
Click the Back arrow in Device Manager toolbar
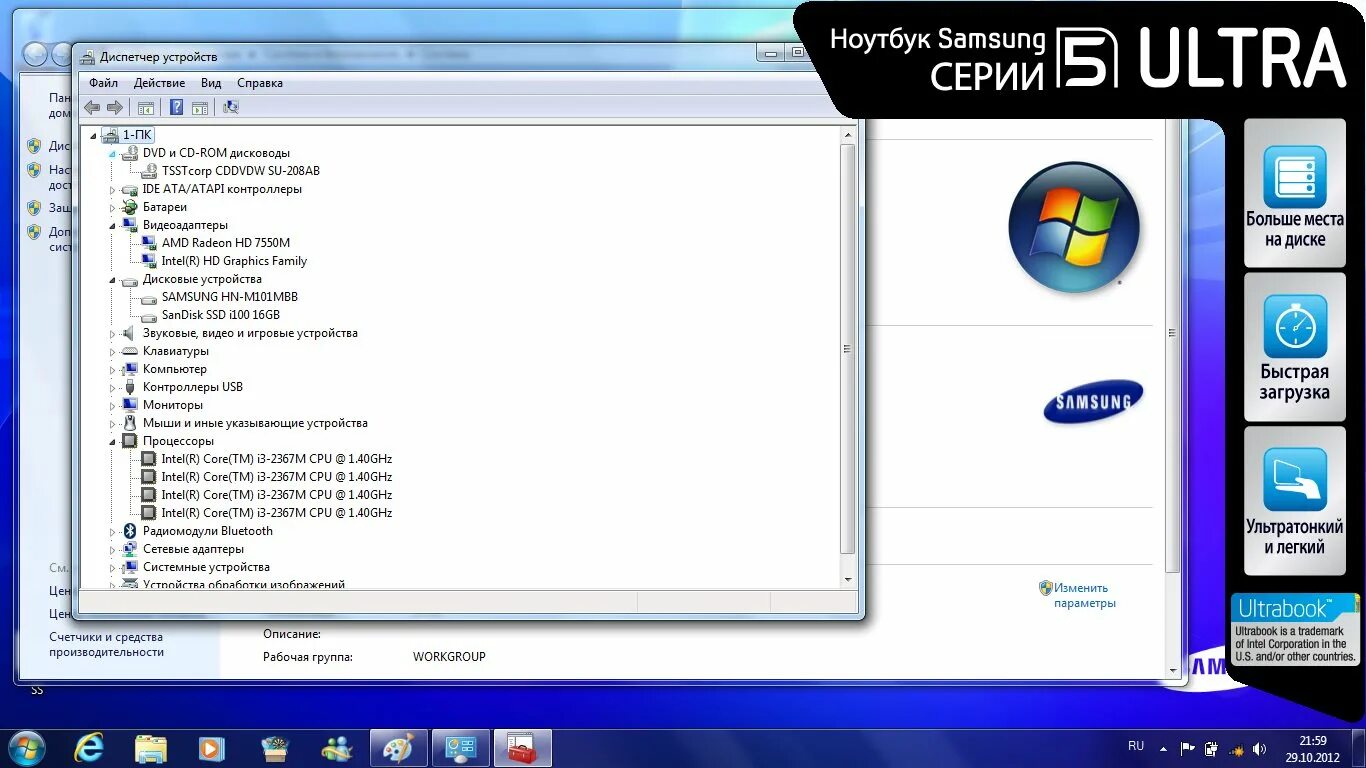click(x=92, y=107)
